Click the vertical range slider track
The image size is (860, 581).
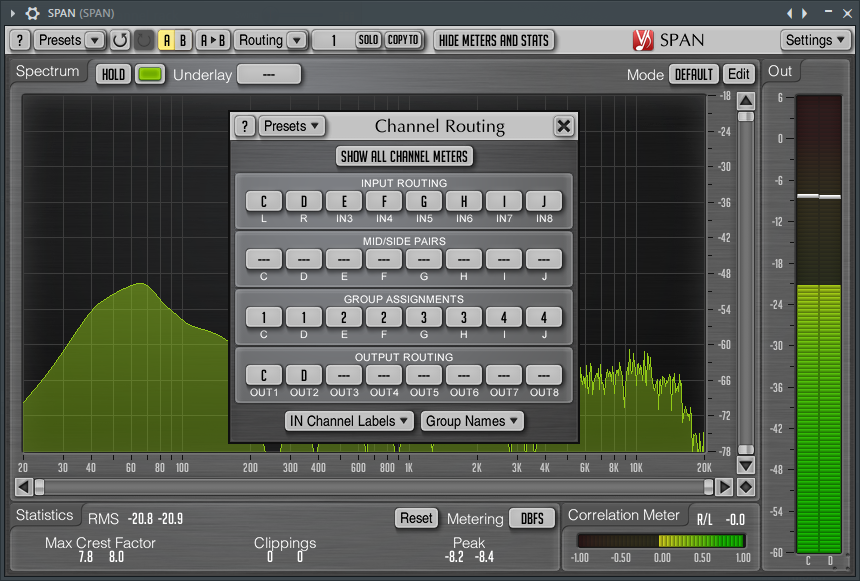coord(746,283)
